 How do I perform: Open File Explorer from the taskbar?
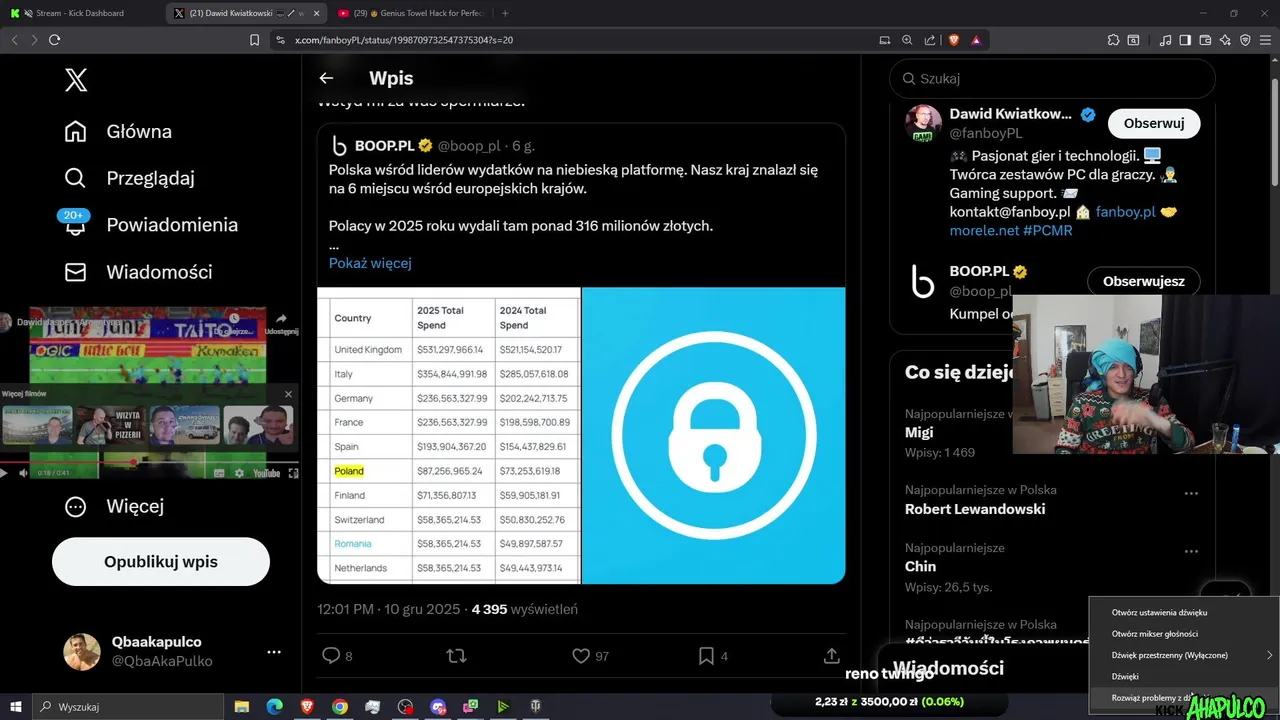(242, 706)
